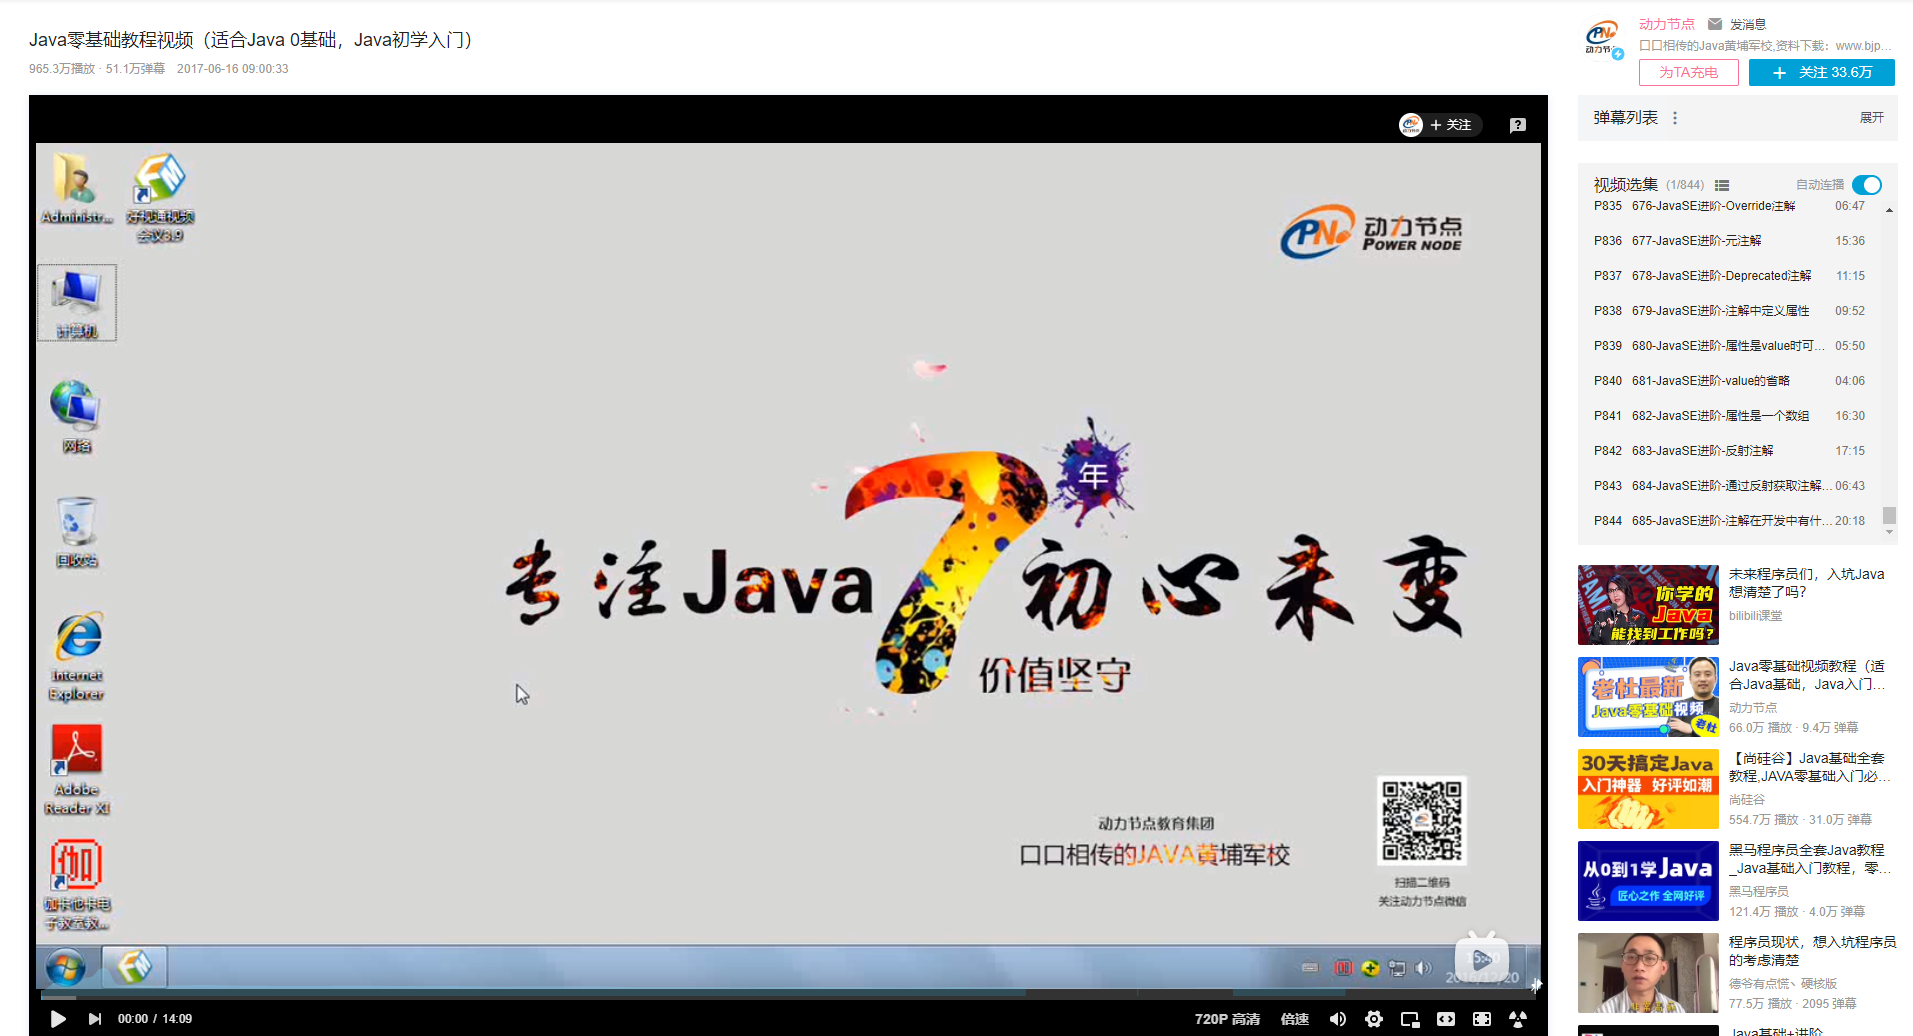Select episode P836 元注解
This screenshot has width=1913, height=1036.
point(1730,241)
